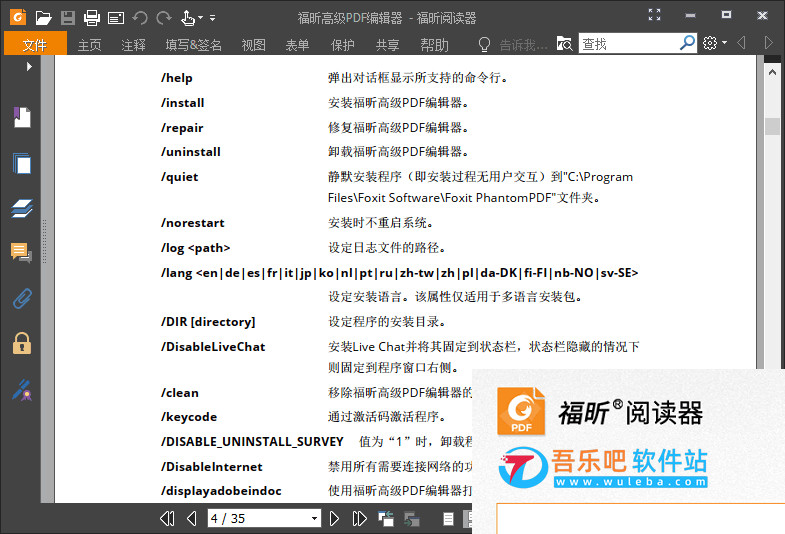Image resolution: width=785 pixels, height=534 pixels.
Task: Open the Security lock panel
Action: (22, 343)
